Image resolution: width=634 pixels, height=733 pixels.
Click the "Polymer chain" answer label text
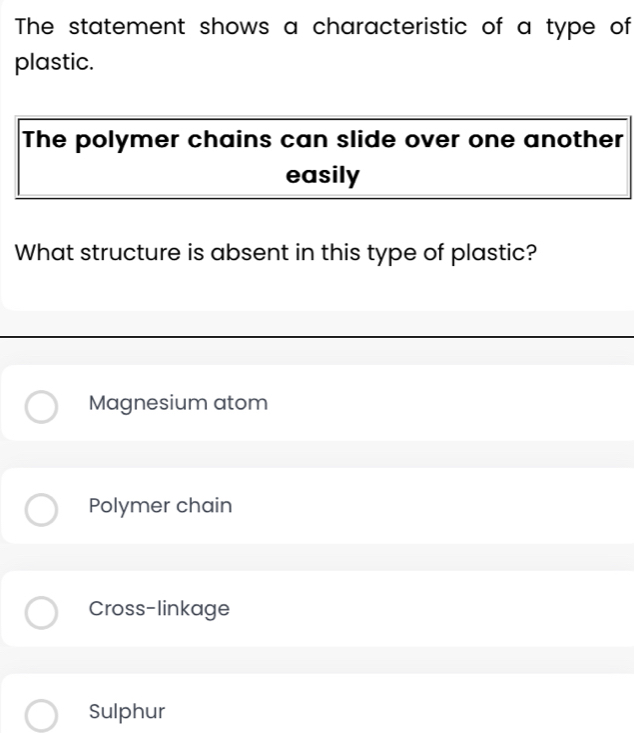coord(160,506)
